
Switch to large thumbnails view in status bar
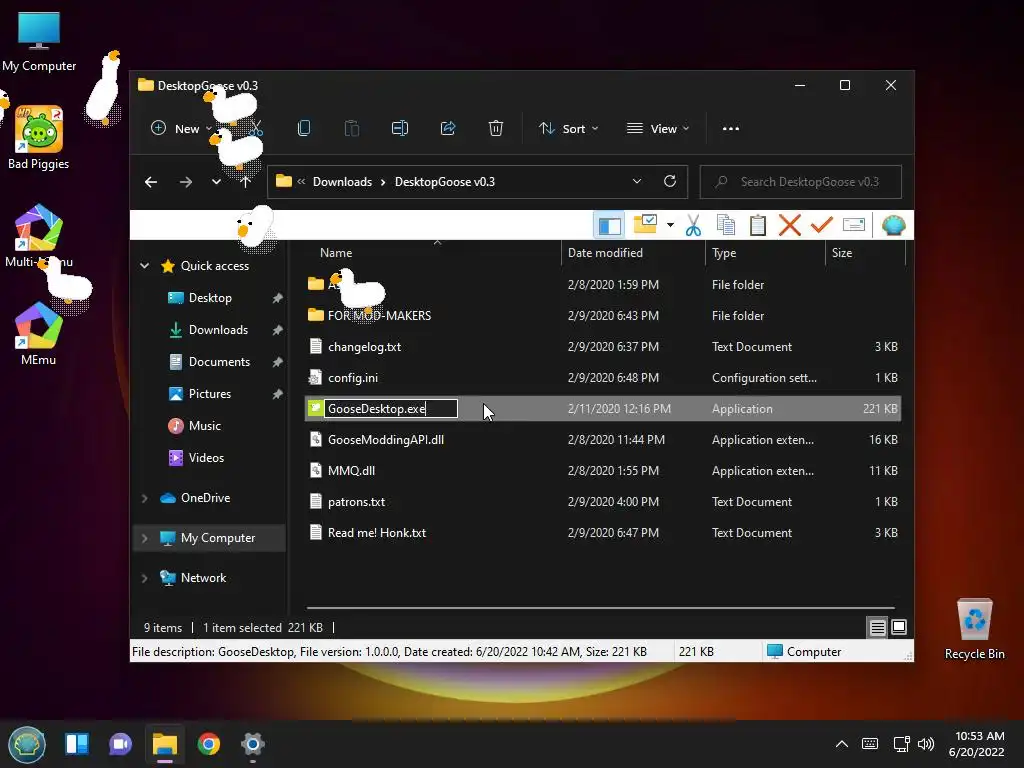pyautogui.click(x=899, y=628)
